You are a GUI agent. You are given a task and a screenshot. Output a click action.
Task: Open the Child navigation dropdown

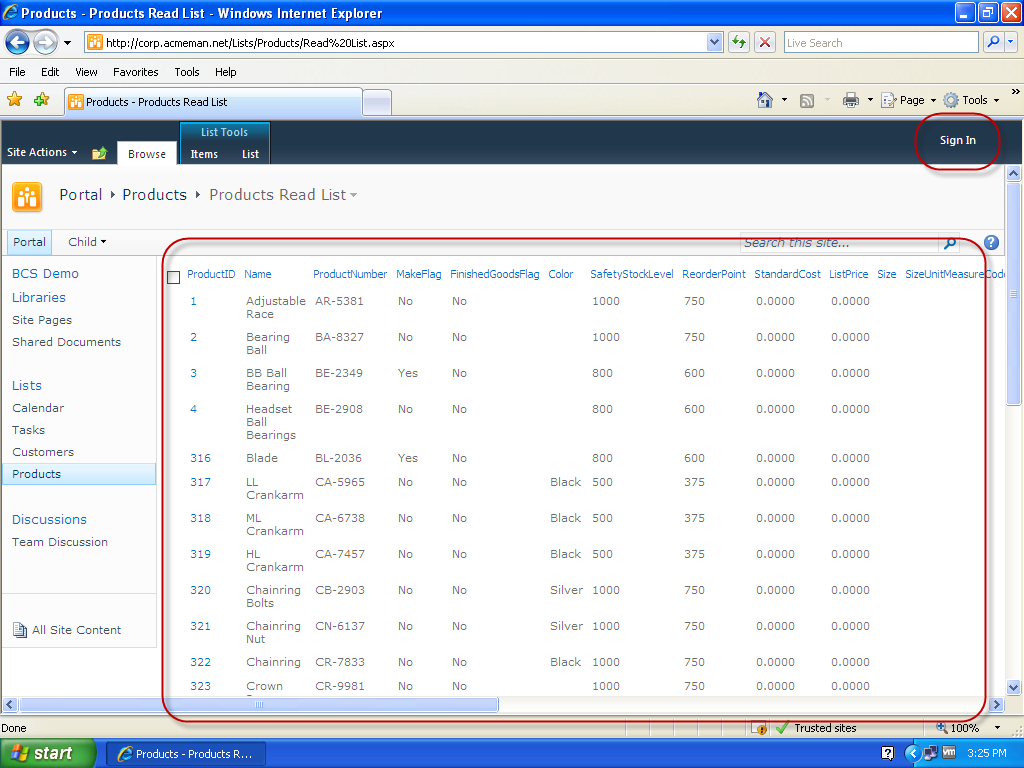pos(86,242)
